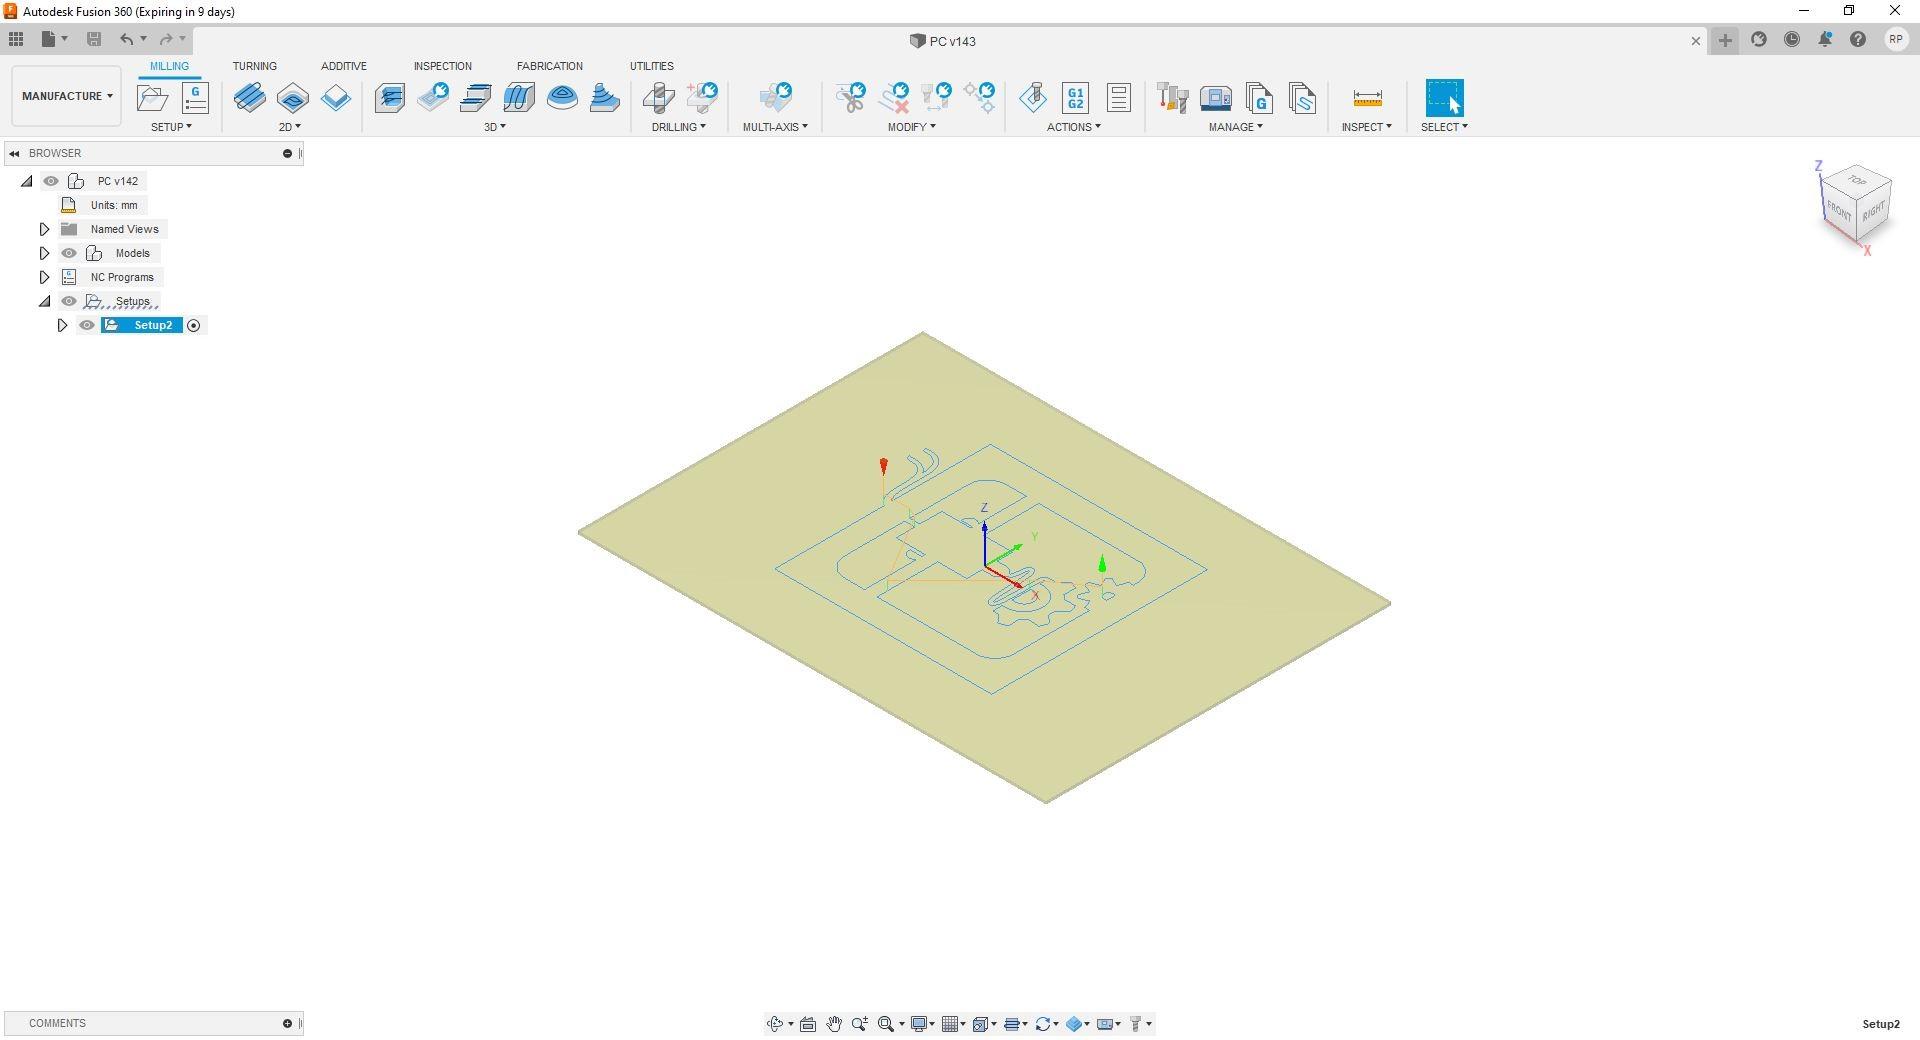This screenshot has height=1040, width=1920.
Task: Open the SELECT dropdown menu
Action: tap(1445, 127)
